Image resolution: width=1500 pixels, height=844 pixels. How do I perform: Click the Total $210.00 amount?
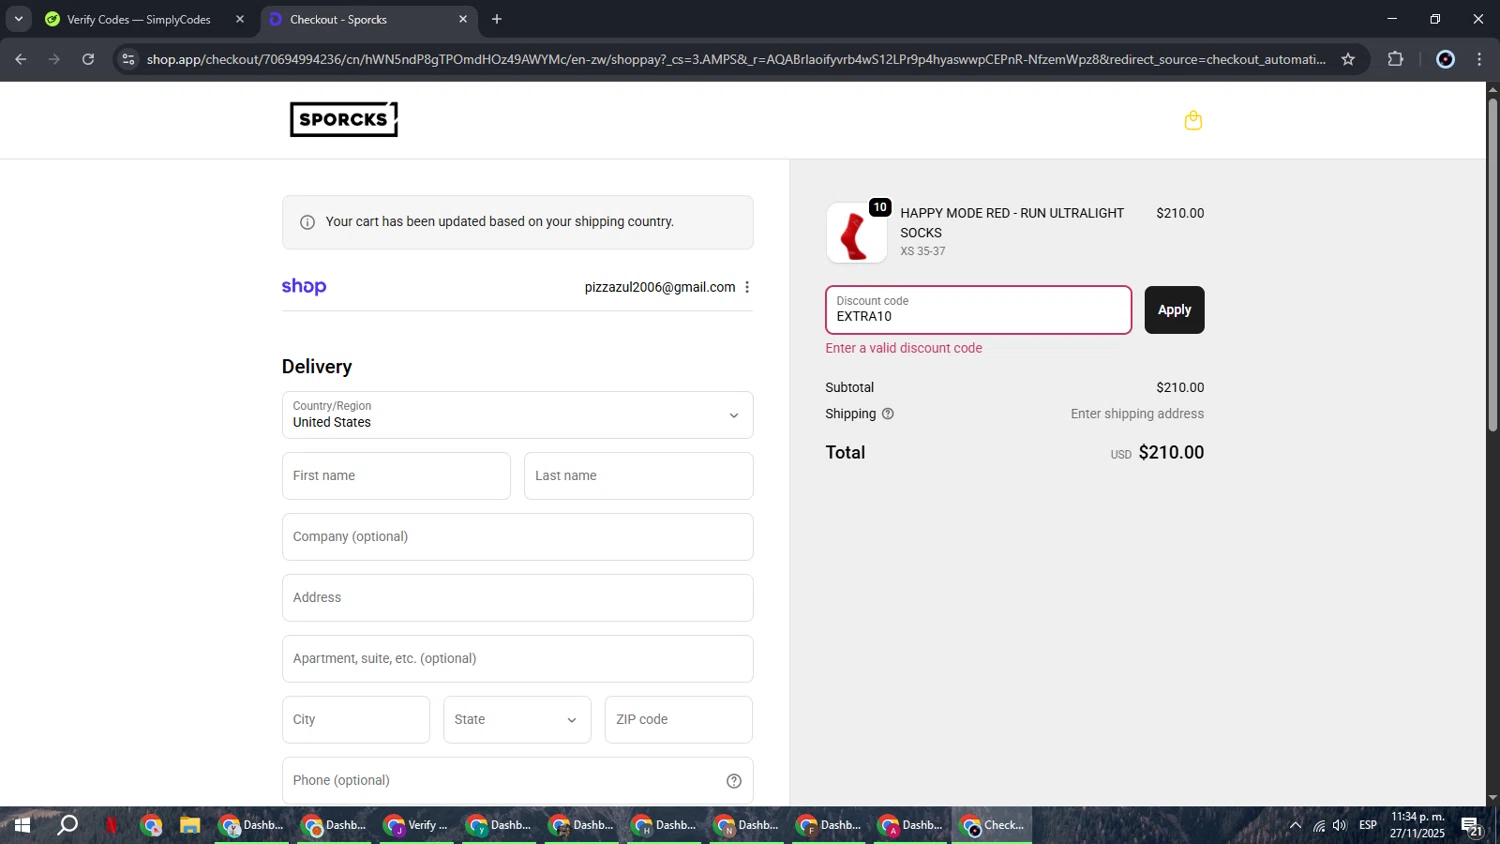(x=1171, y=453)
